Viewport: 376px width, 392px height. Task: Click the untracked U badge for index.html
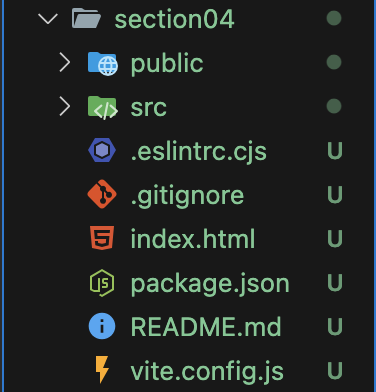coord(335,239)
